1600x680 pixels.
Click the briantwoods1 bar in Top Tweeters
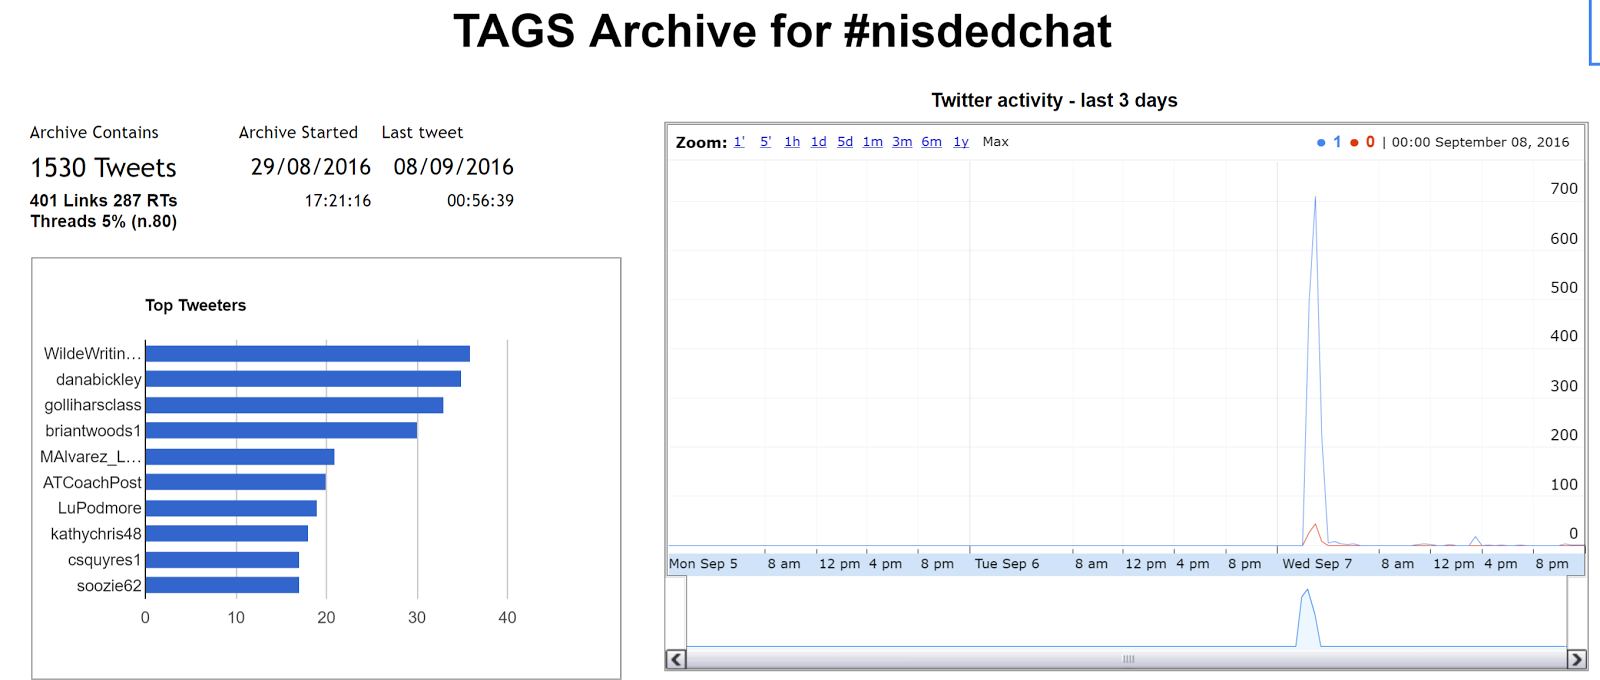281,431
